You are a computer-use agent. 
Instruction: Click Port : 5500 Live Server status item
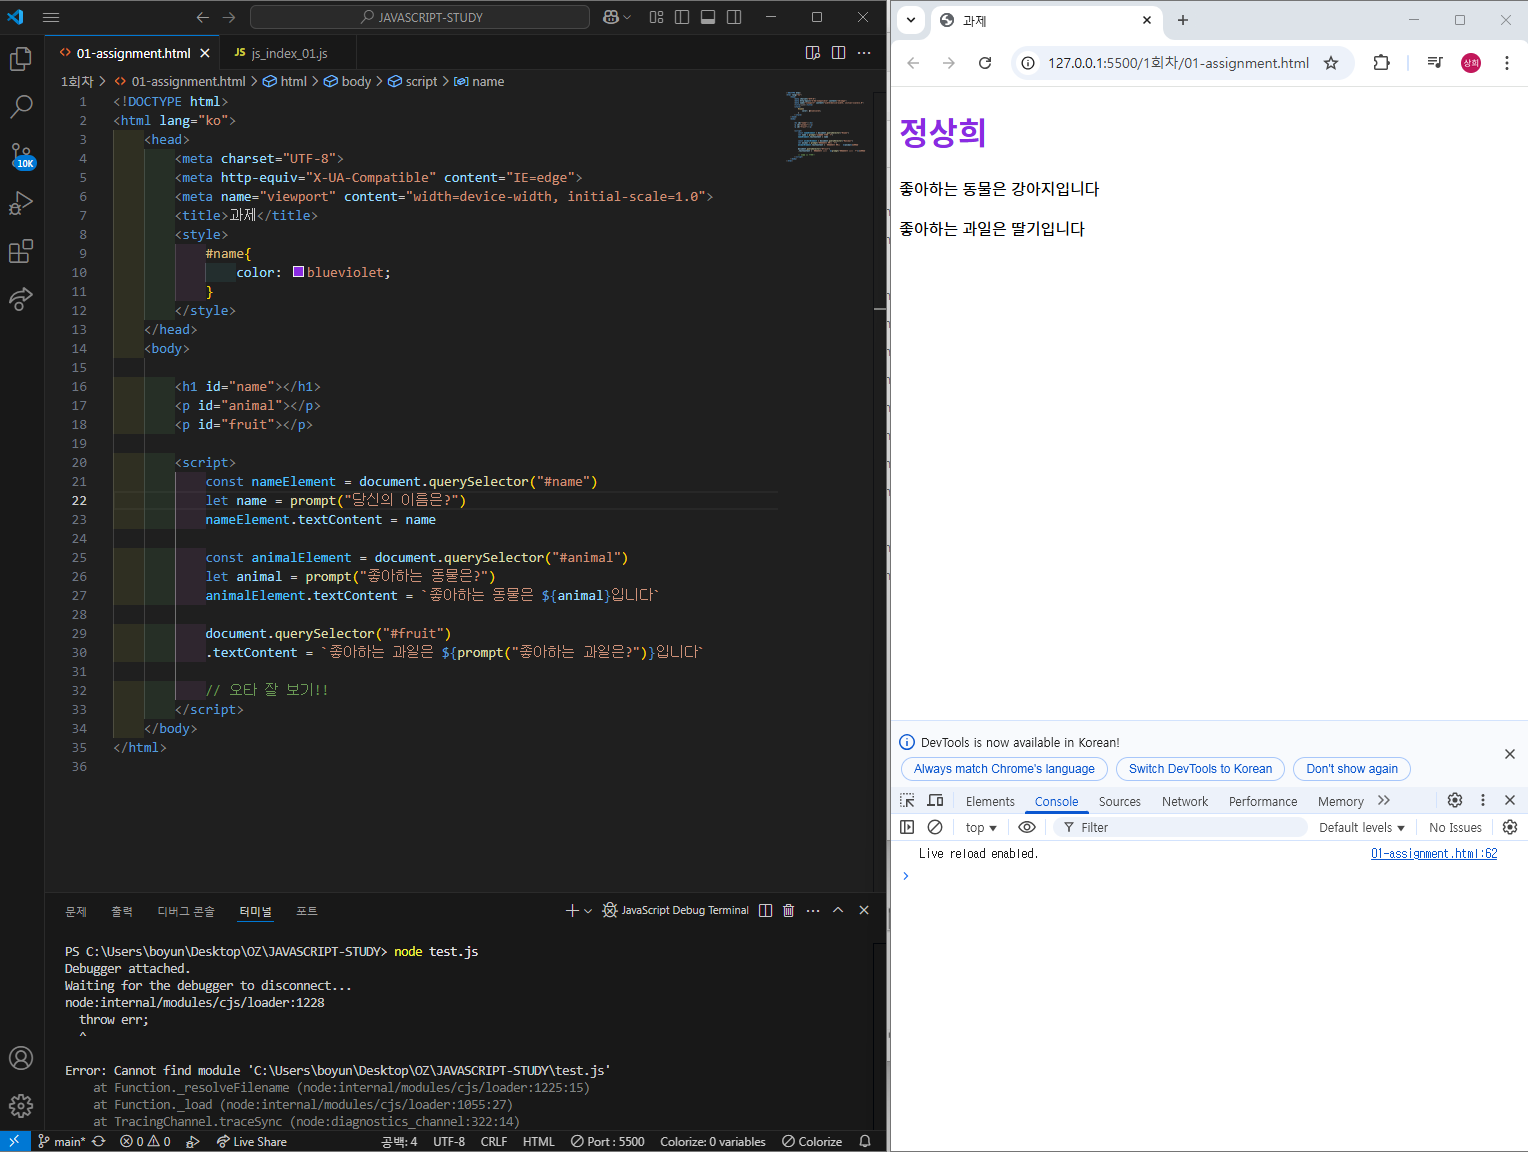point(607,1141)
